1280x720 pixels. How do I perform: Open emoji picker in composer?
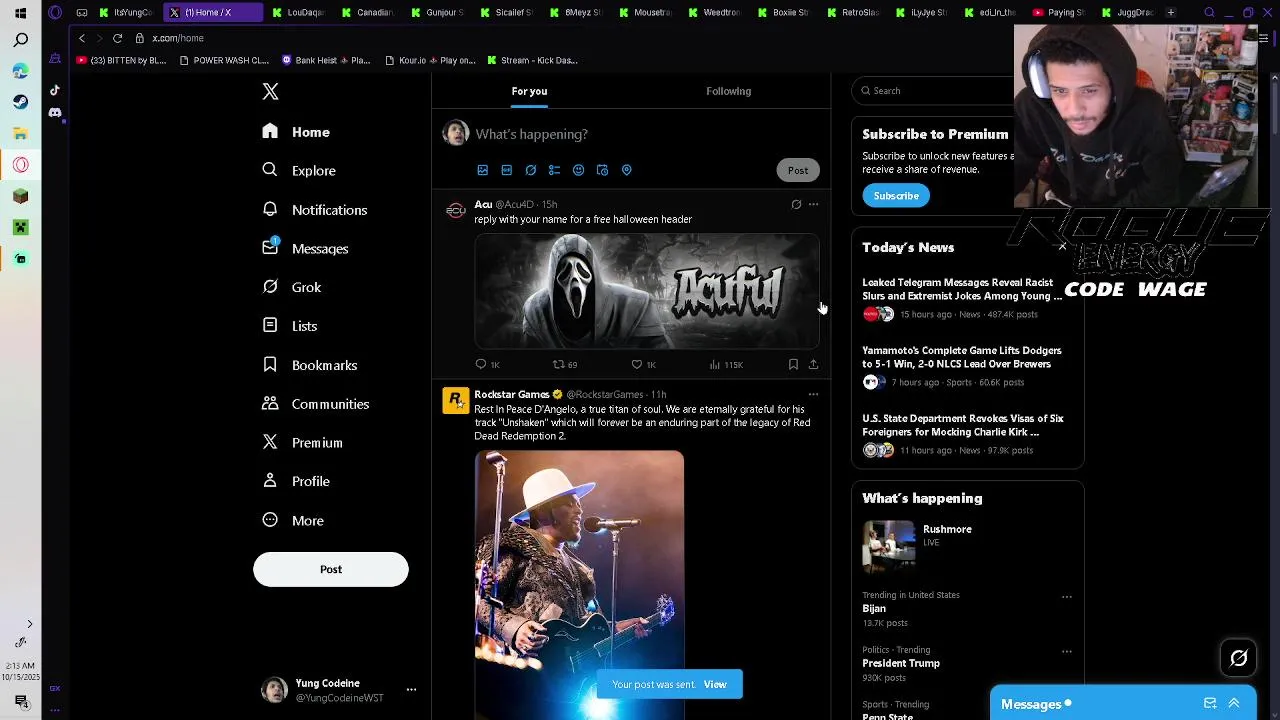[578, 170]
